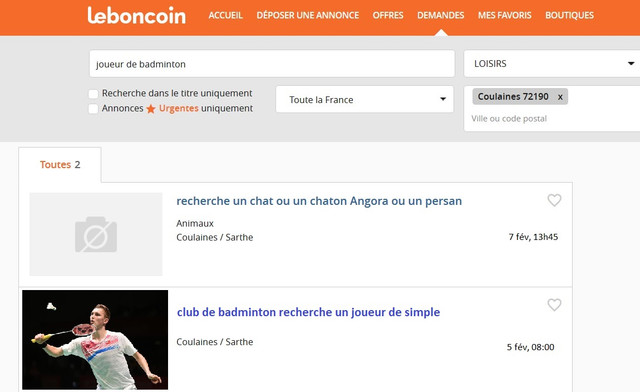
Task: Enable Annonces Urgentes uniquement checkbox
Action: 93,109
